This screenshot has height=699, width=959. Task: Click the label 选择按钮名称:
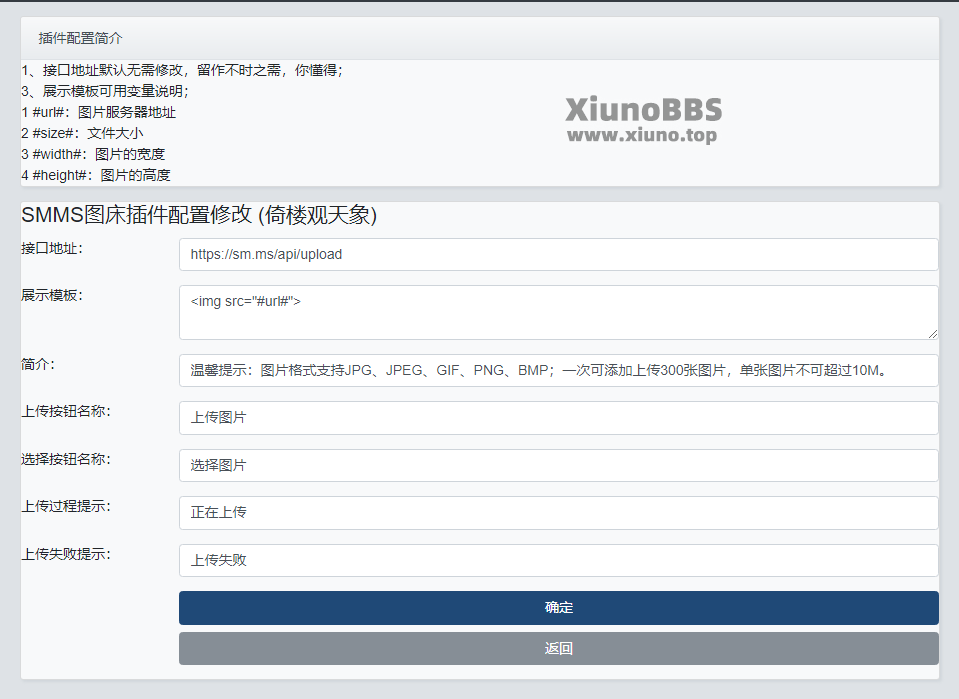tap(66, 459)
